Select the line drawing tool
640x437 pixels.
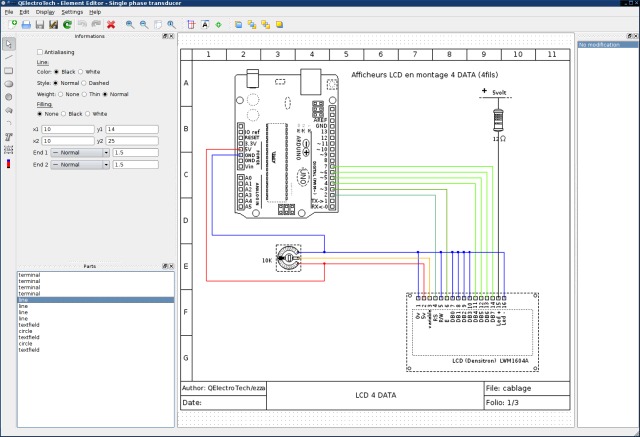pyautogui.click(x=9, y=58)
